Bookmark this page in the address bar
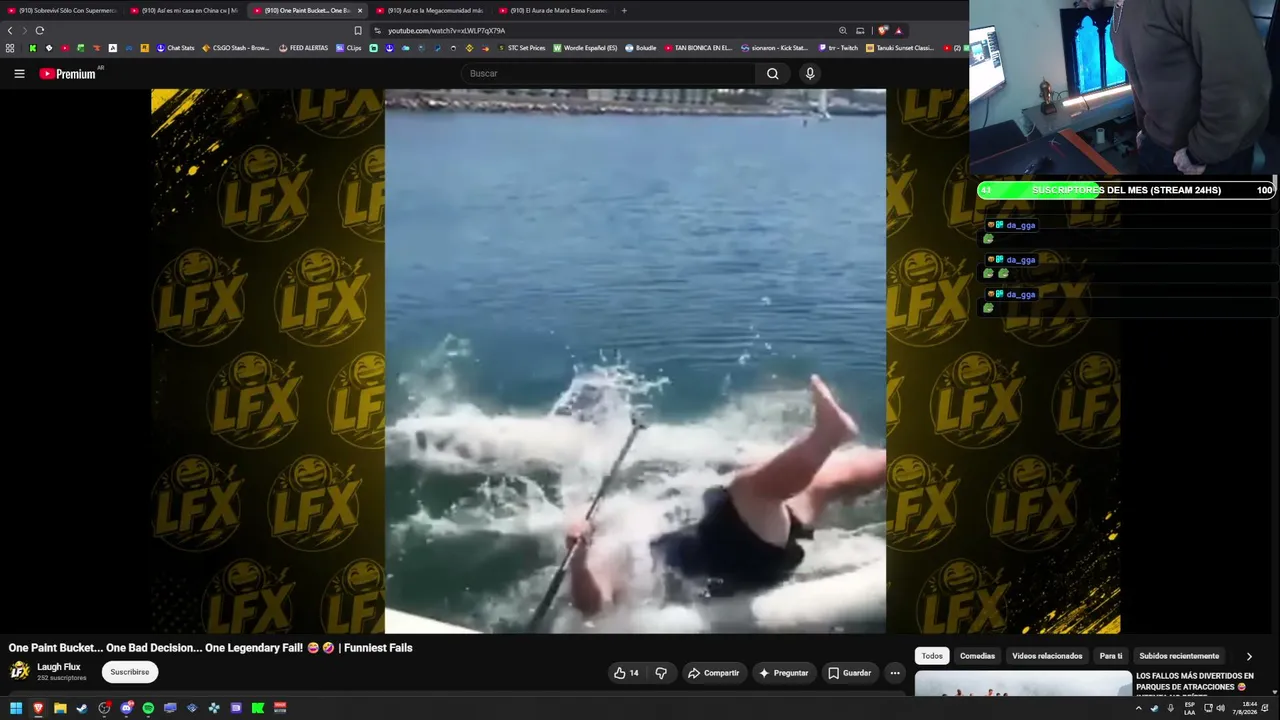 358,30
